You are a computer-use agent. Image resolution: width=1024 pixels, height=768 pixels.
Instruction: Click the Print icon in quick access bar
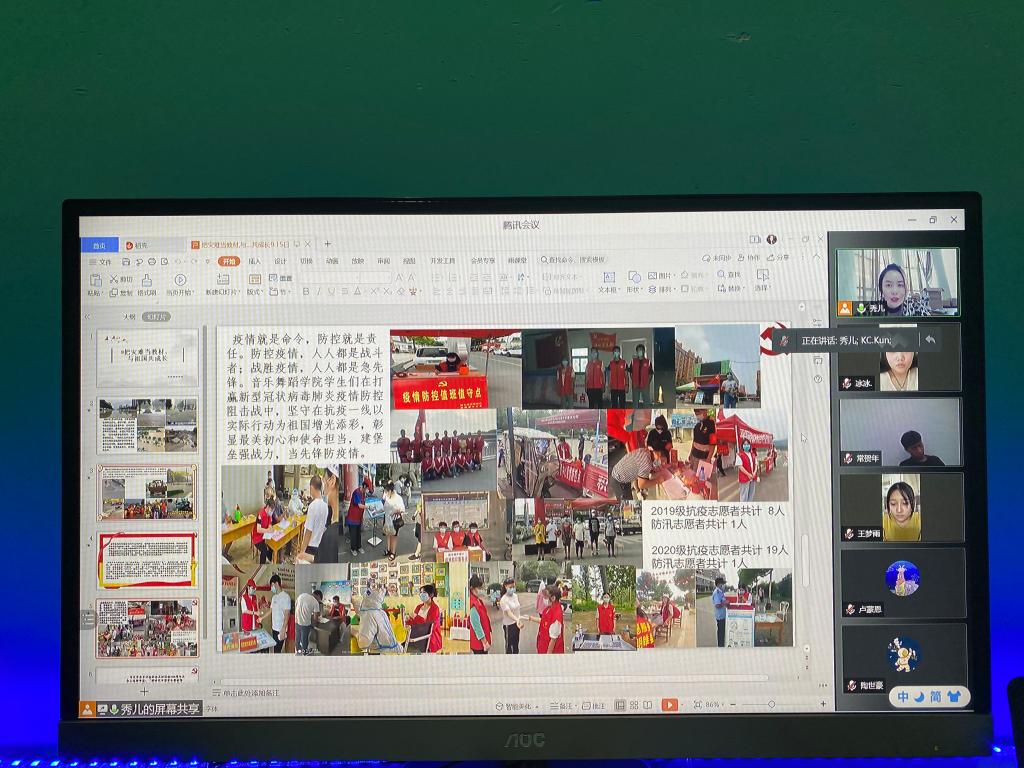pyautogui.click(x=152, y=261)
